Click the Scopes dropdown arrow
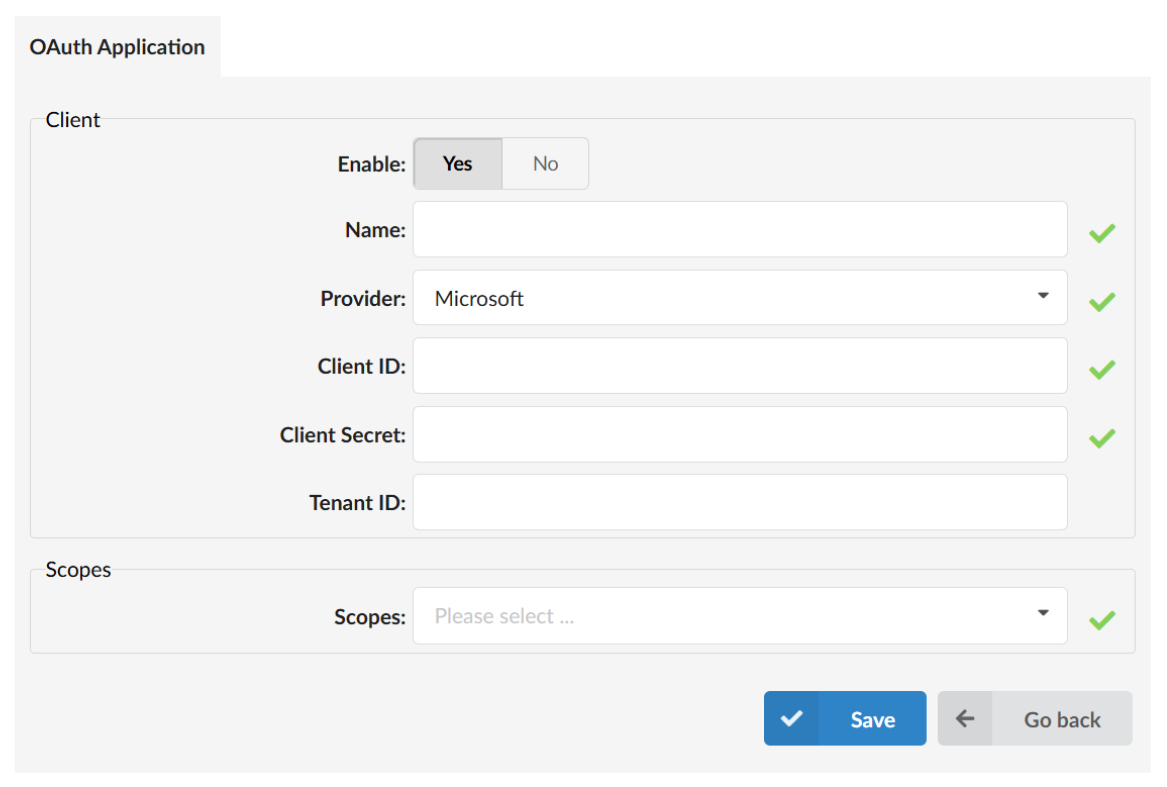This screenshot has height=787, width=1167. coord(1043,614)
